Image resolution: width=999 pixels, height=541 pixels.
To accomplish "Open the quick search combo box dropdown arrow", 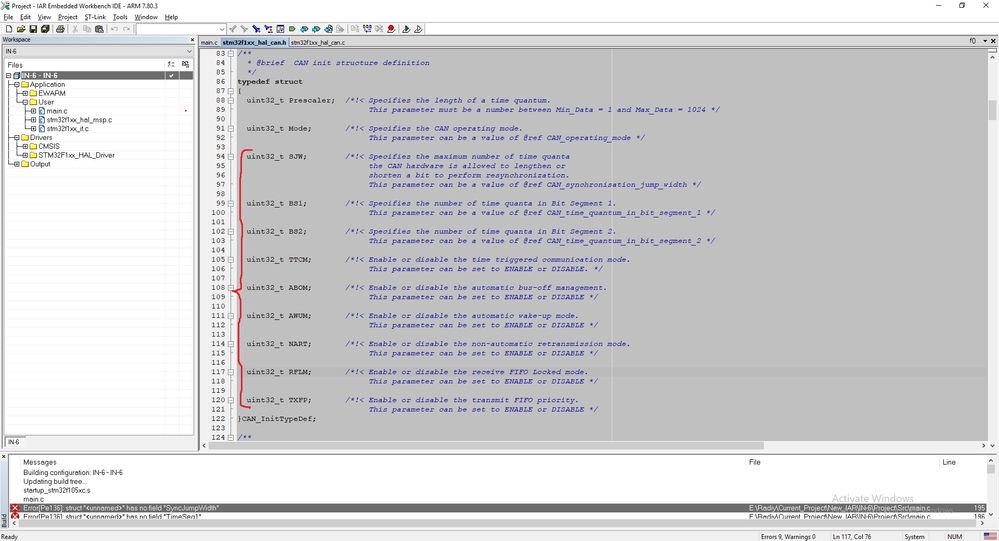I will tap(222, 29).
